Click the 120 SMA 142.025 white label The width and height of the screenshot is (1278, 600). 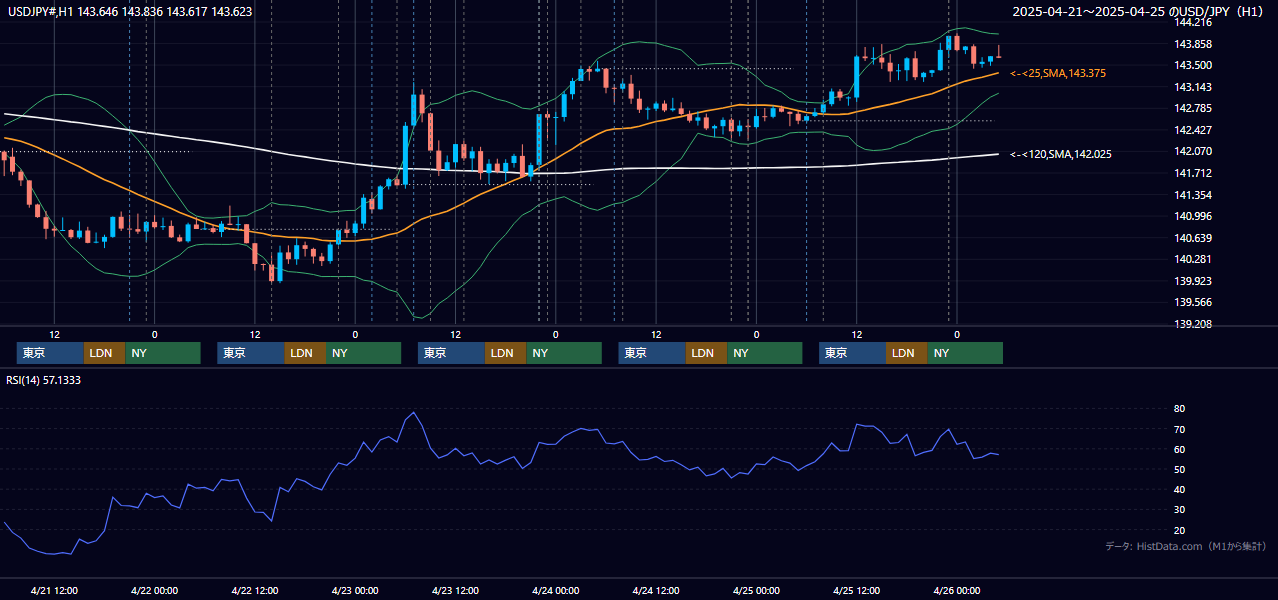(1061, 154)
